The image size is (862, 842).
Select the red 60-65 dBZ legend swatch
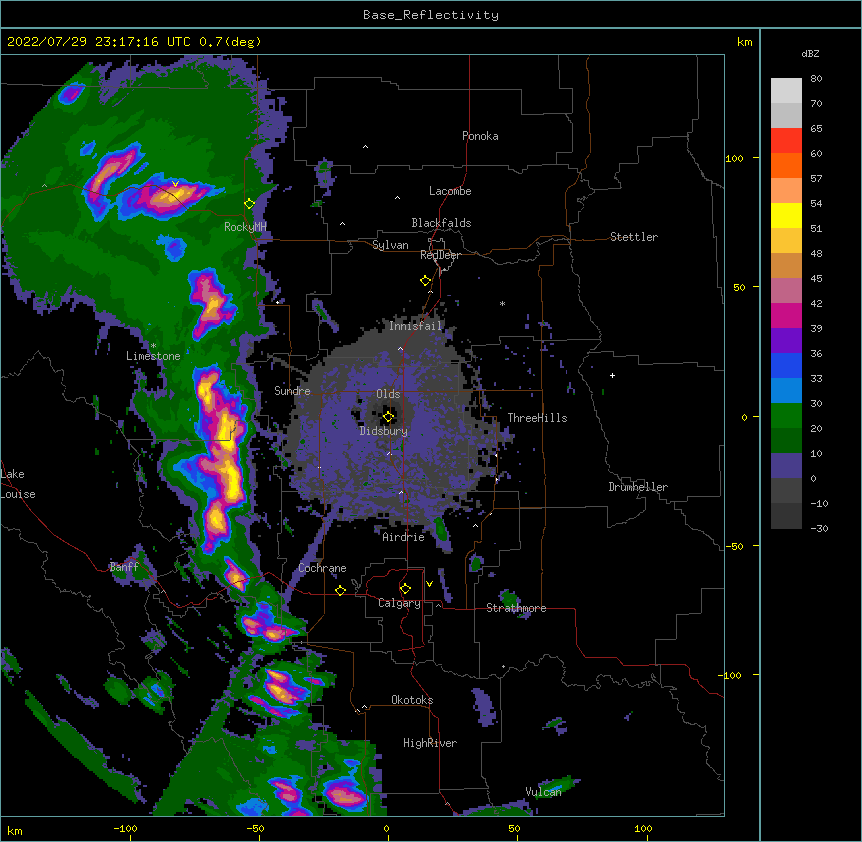point(786,141)
